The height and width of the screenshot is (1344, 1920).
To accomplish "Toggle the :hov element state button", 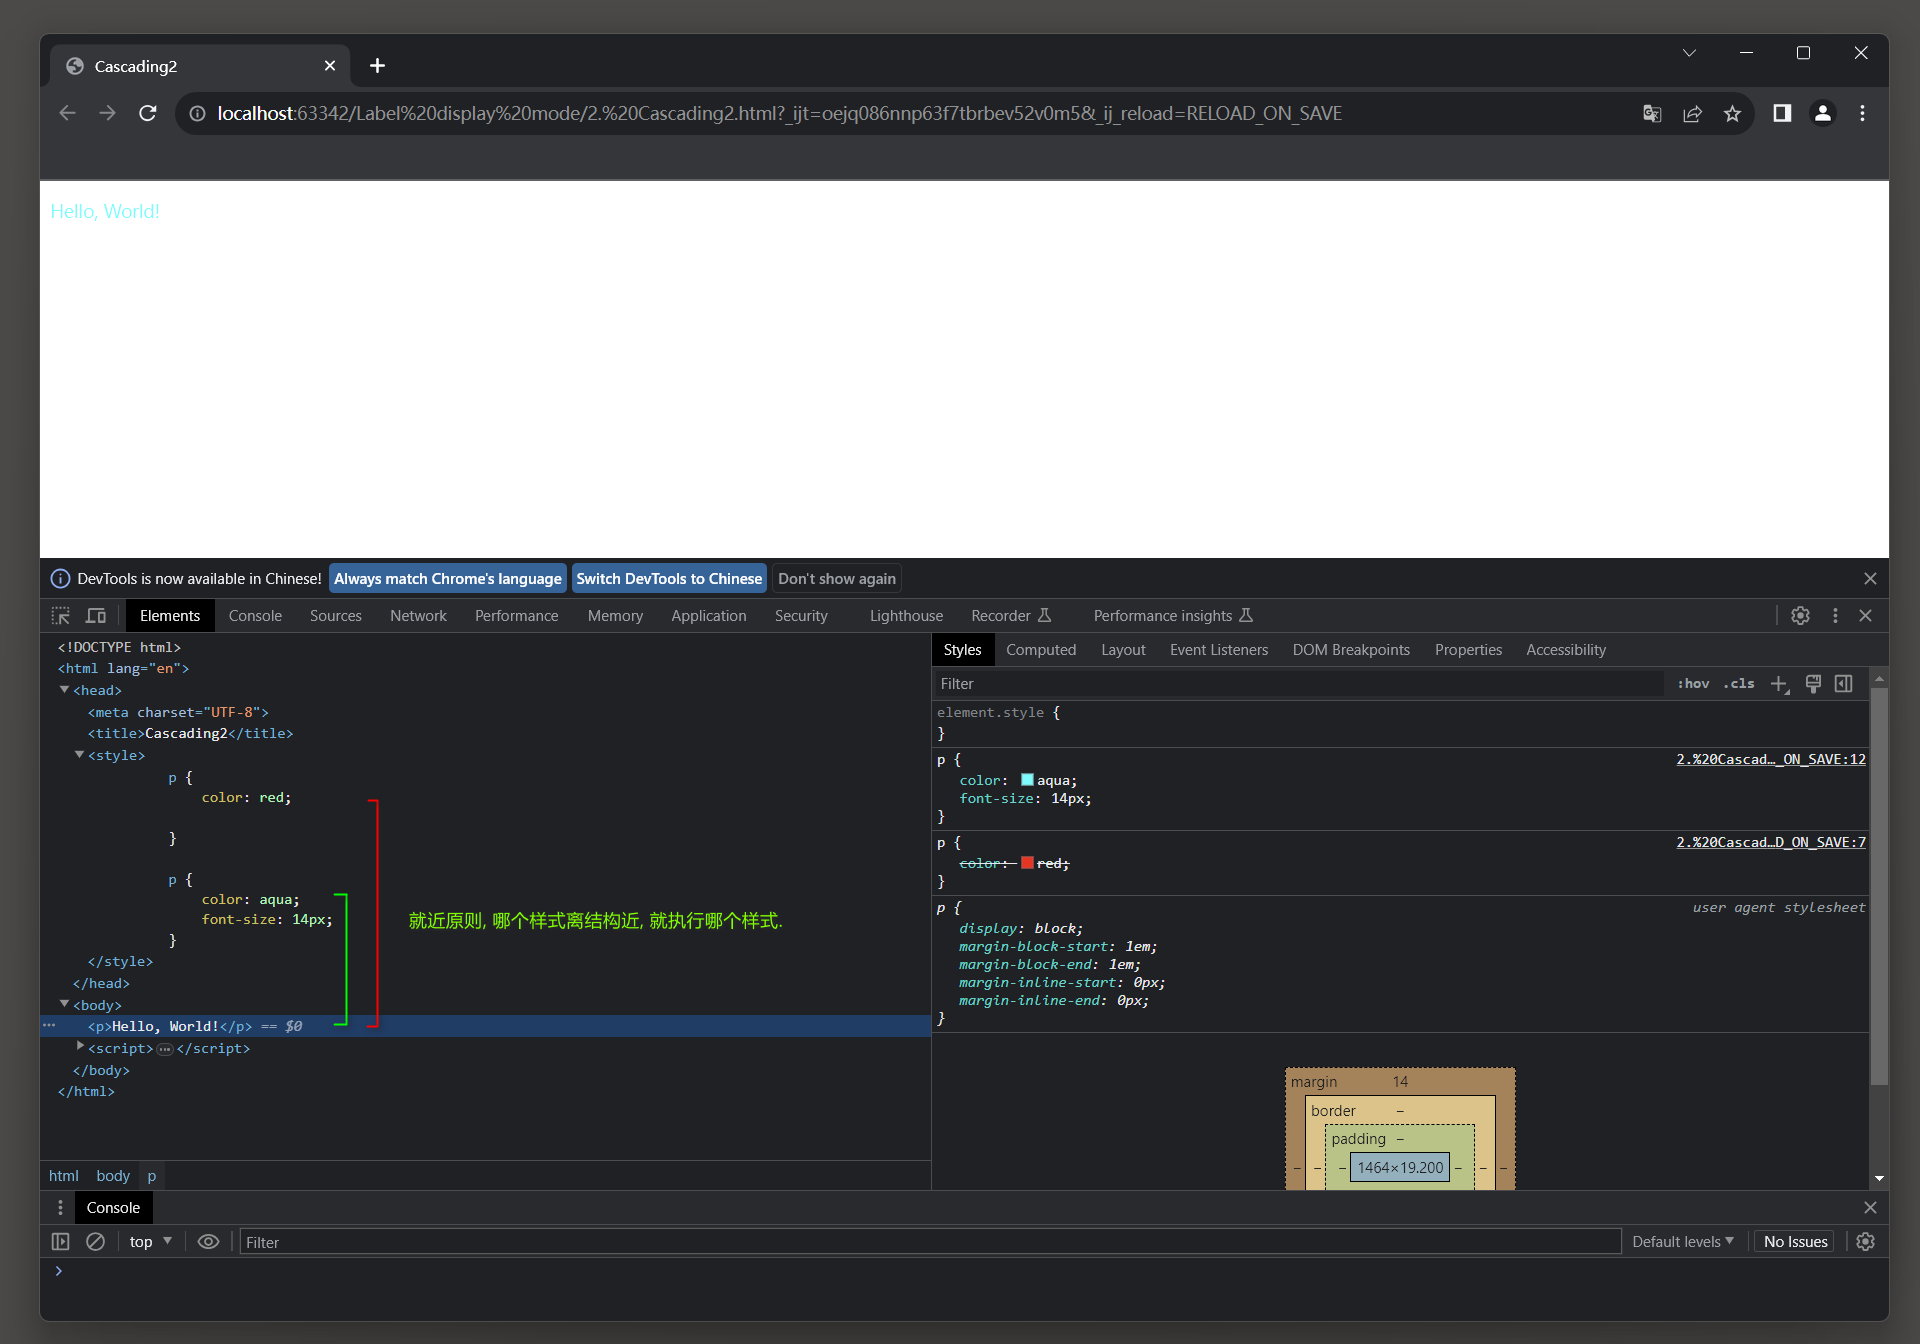I will (x=1693, y=684).
